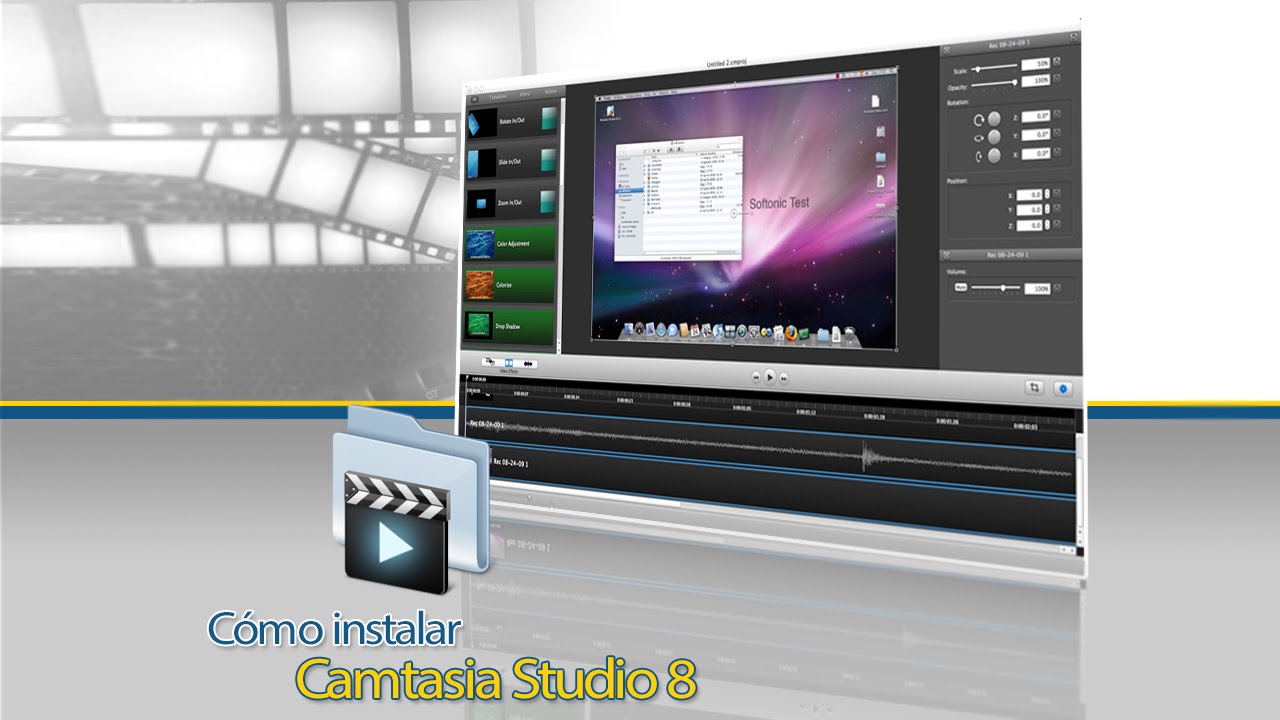Select the Rotate In/Out transition effect
Screen dimensions: 1280x720
pos(513,122)
